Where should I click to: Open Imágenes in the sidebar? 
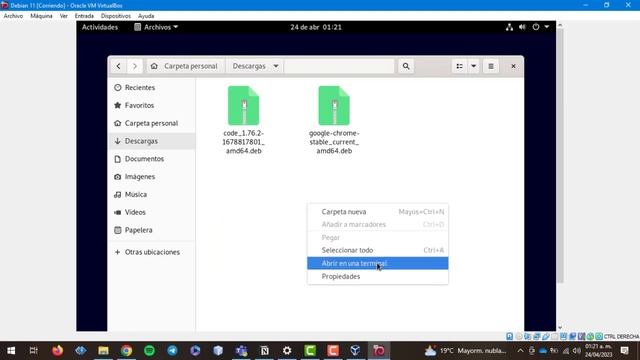(x=152, y=177)
